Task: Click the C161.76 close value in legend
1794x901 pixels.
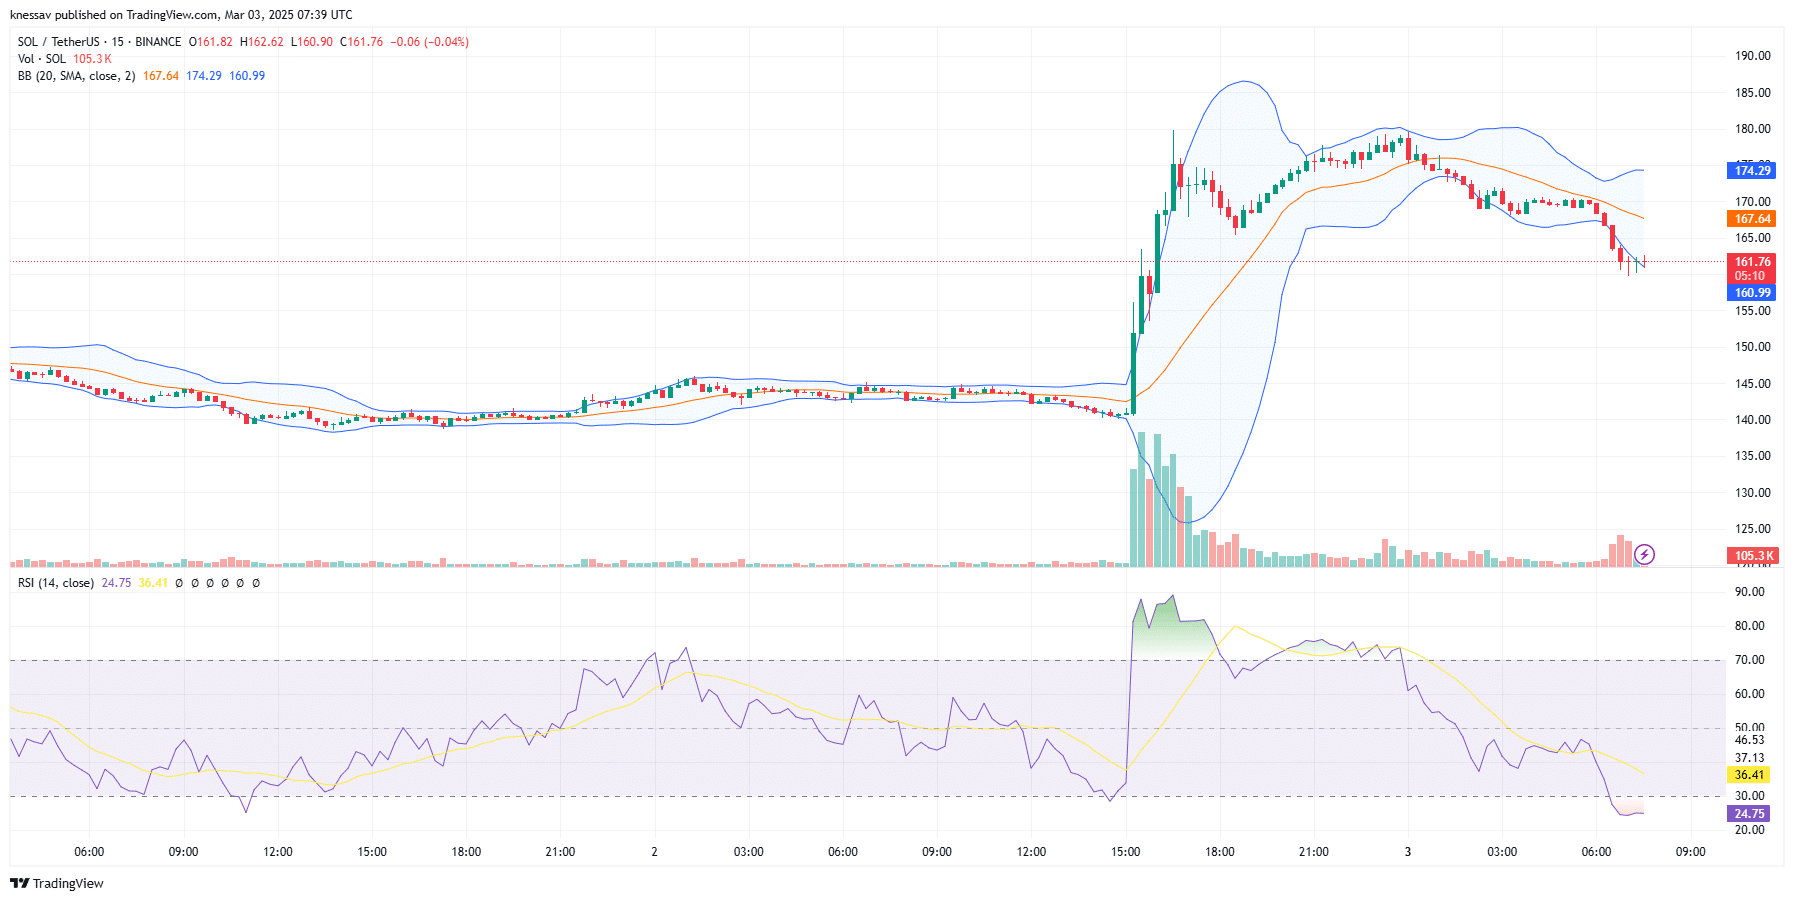Action: click(361, 42)
